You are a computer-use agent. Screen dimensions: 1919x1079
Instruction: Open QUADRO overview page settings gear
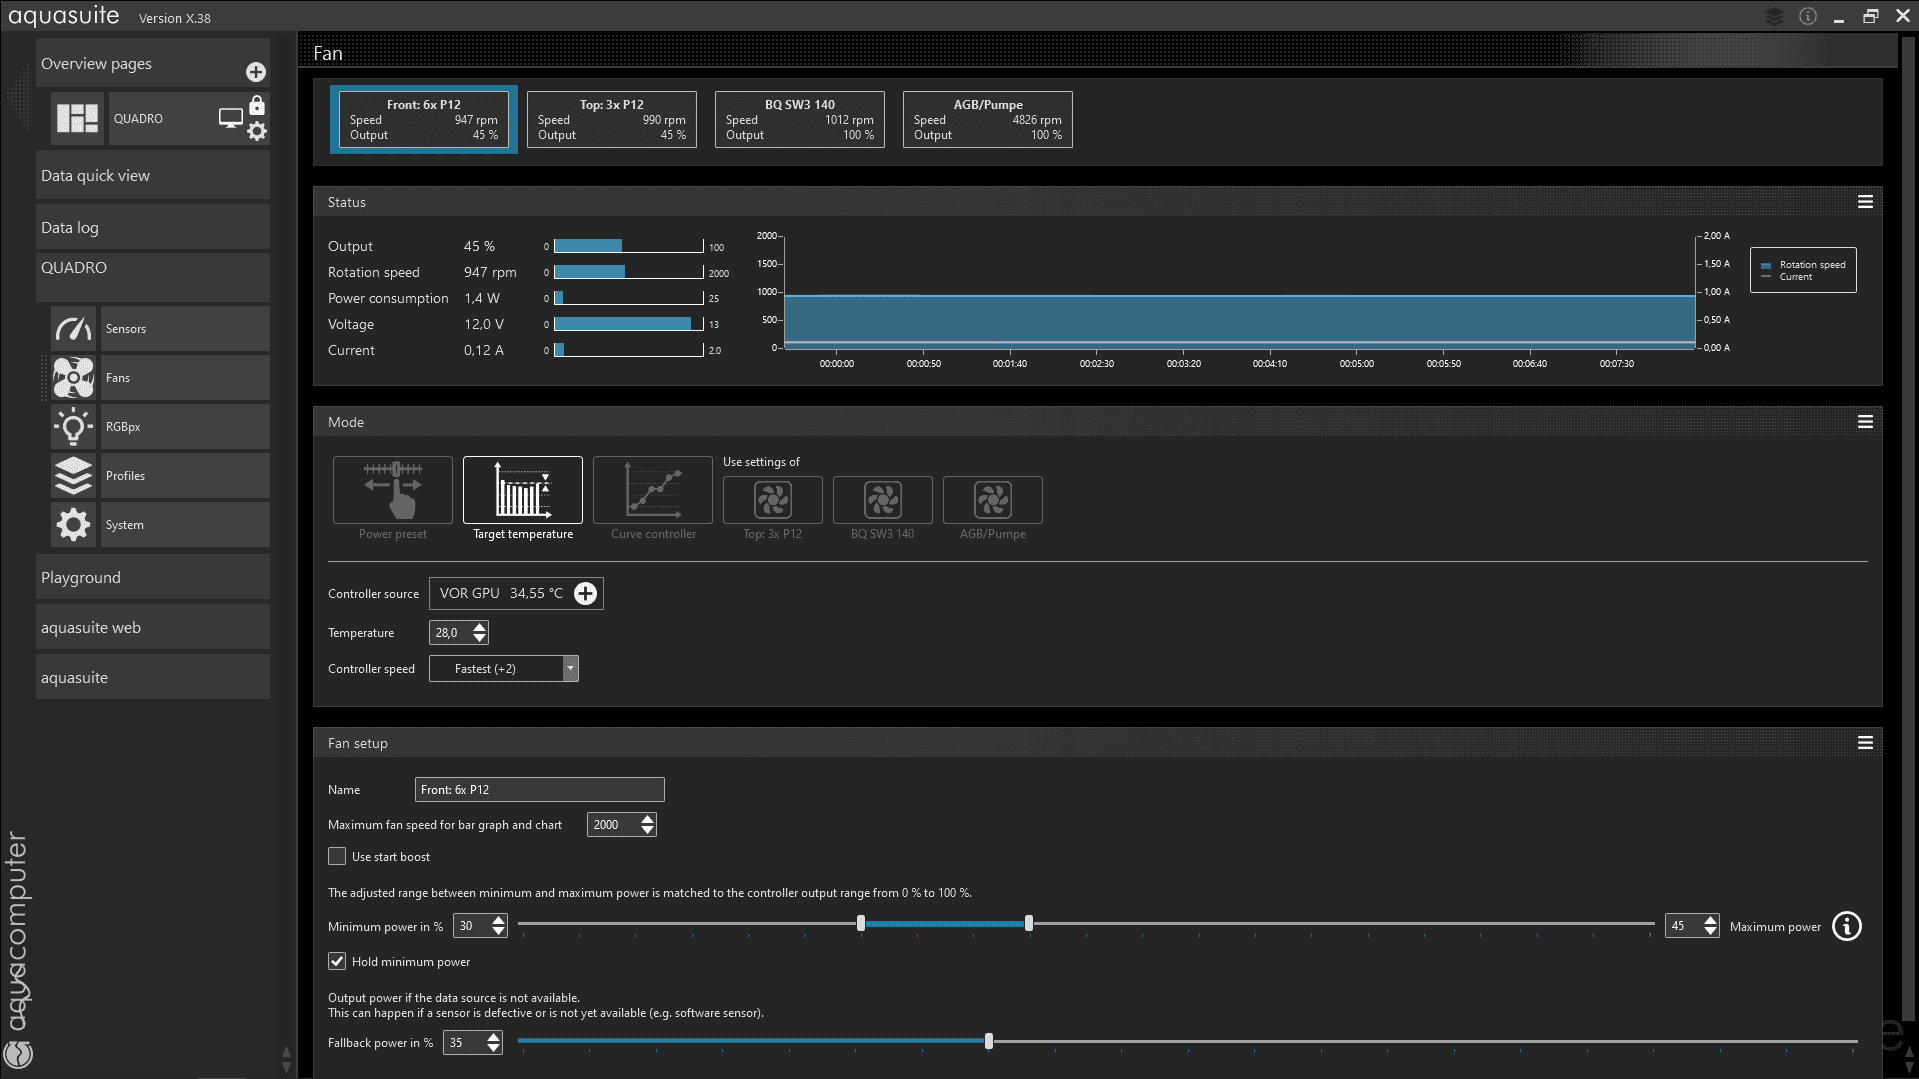pyautogui.click(x=257, y=131)
